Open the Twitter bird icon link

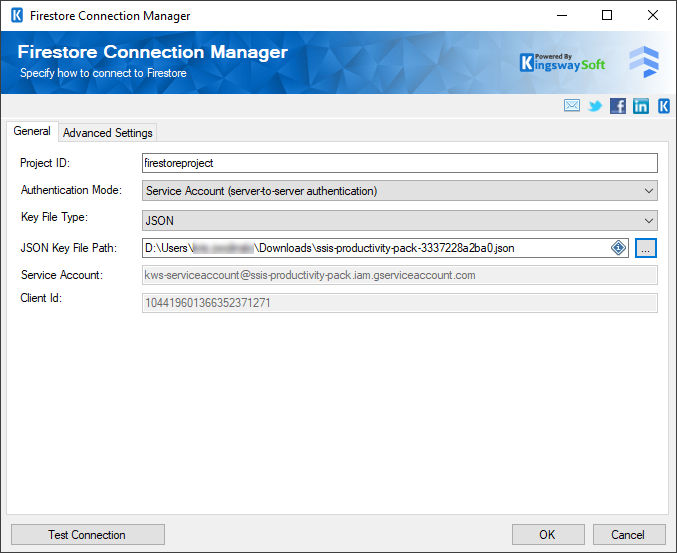coord(595,106)
